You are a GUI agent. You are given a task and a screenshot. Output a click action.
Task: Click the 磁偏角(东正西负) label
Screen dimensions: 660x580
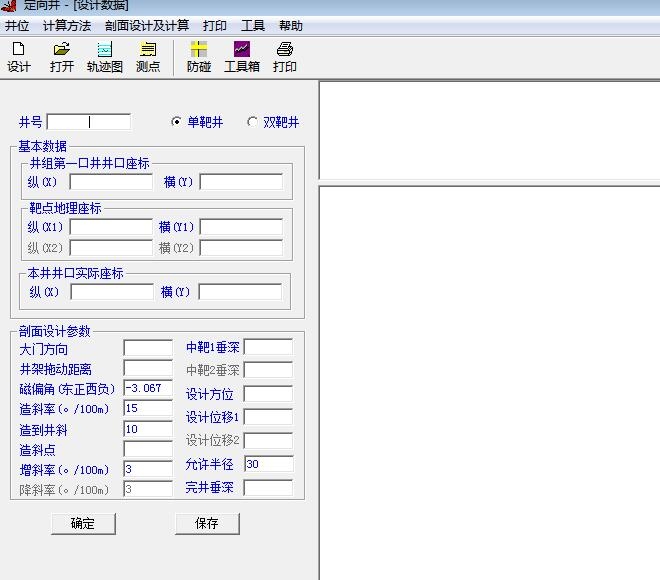tap(67, 388)
